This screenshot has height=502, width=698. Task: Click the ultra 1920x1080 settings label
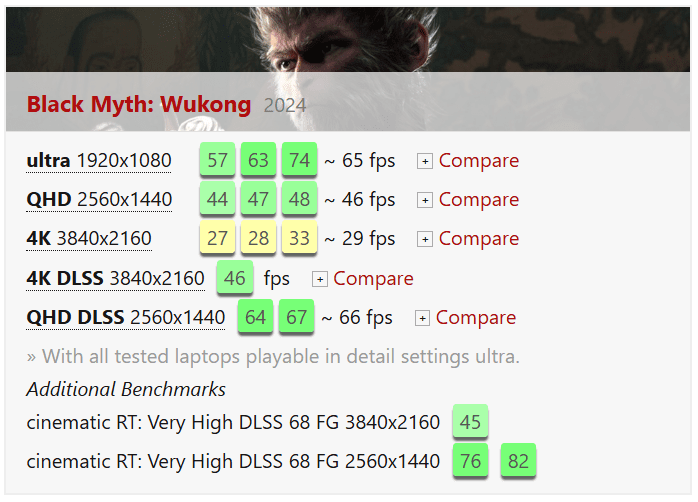pyautogui.click(x=99, y=161)
